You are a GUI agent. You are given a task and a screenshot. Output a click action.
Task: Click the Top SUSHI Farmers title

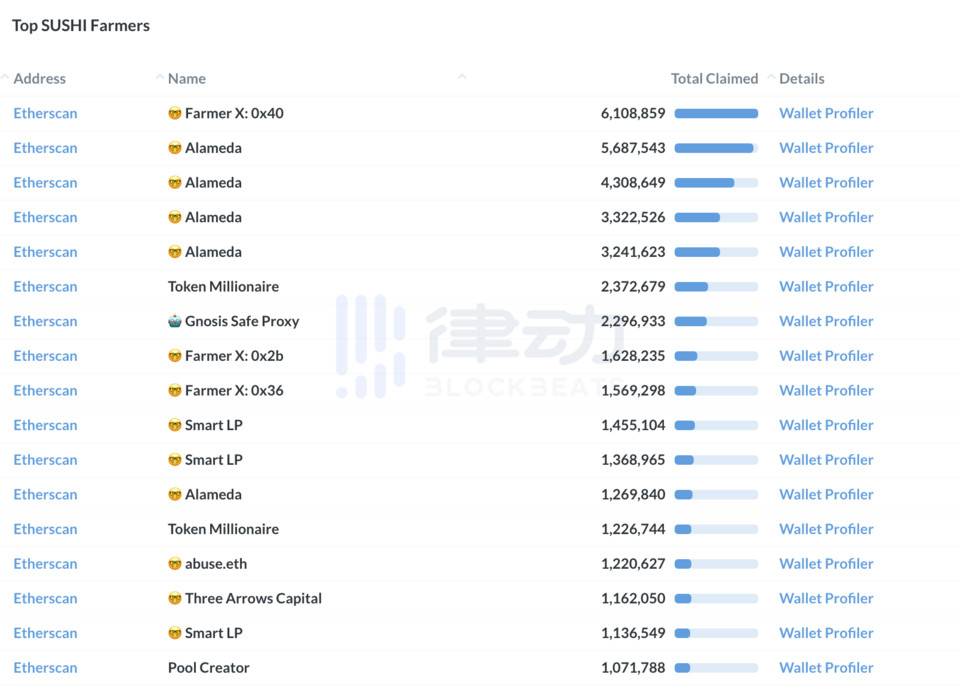coord(81,26)
